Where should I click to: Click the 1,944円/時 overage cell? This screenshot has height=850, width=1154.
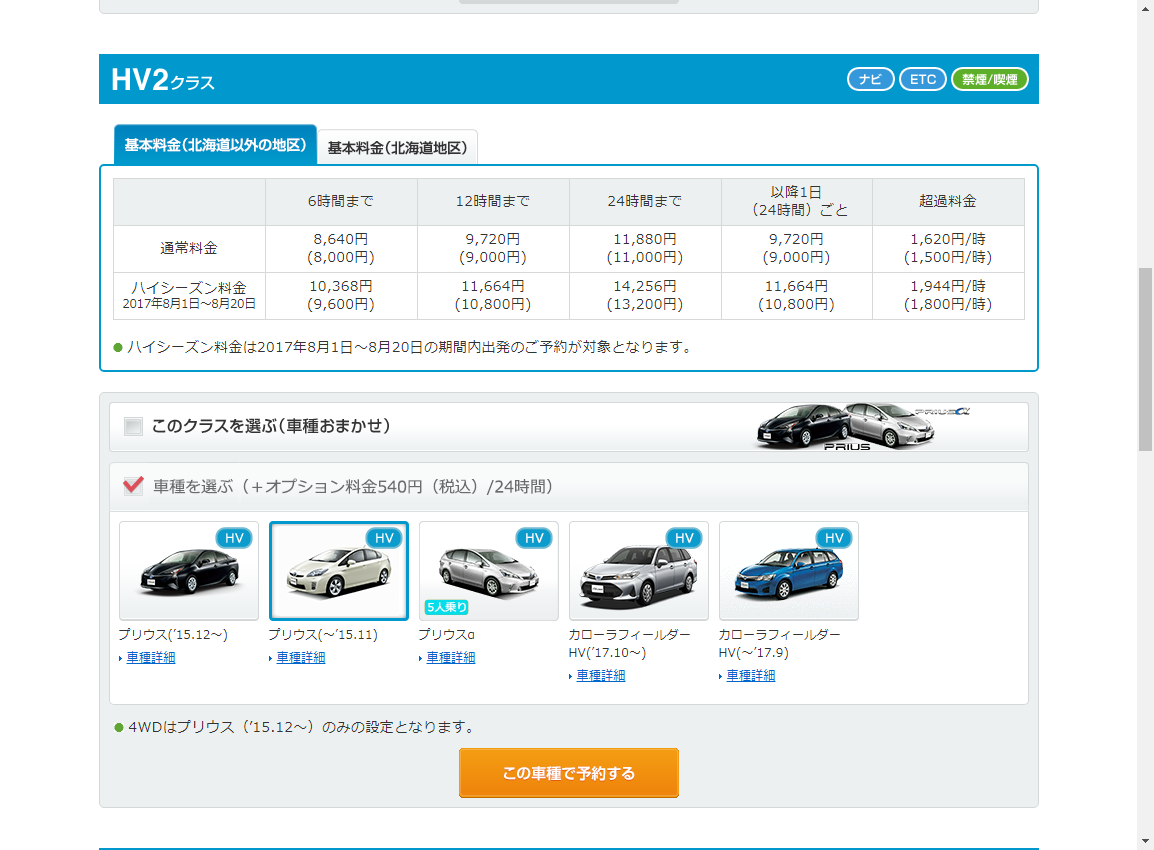(x=948, y=295)
